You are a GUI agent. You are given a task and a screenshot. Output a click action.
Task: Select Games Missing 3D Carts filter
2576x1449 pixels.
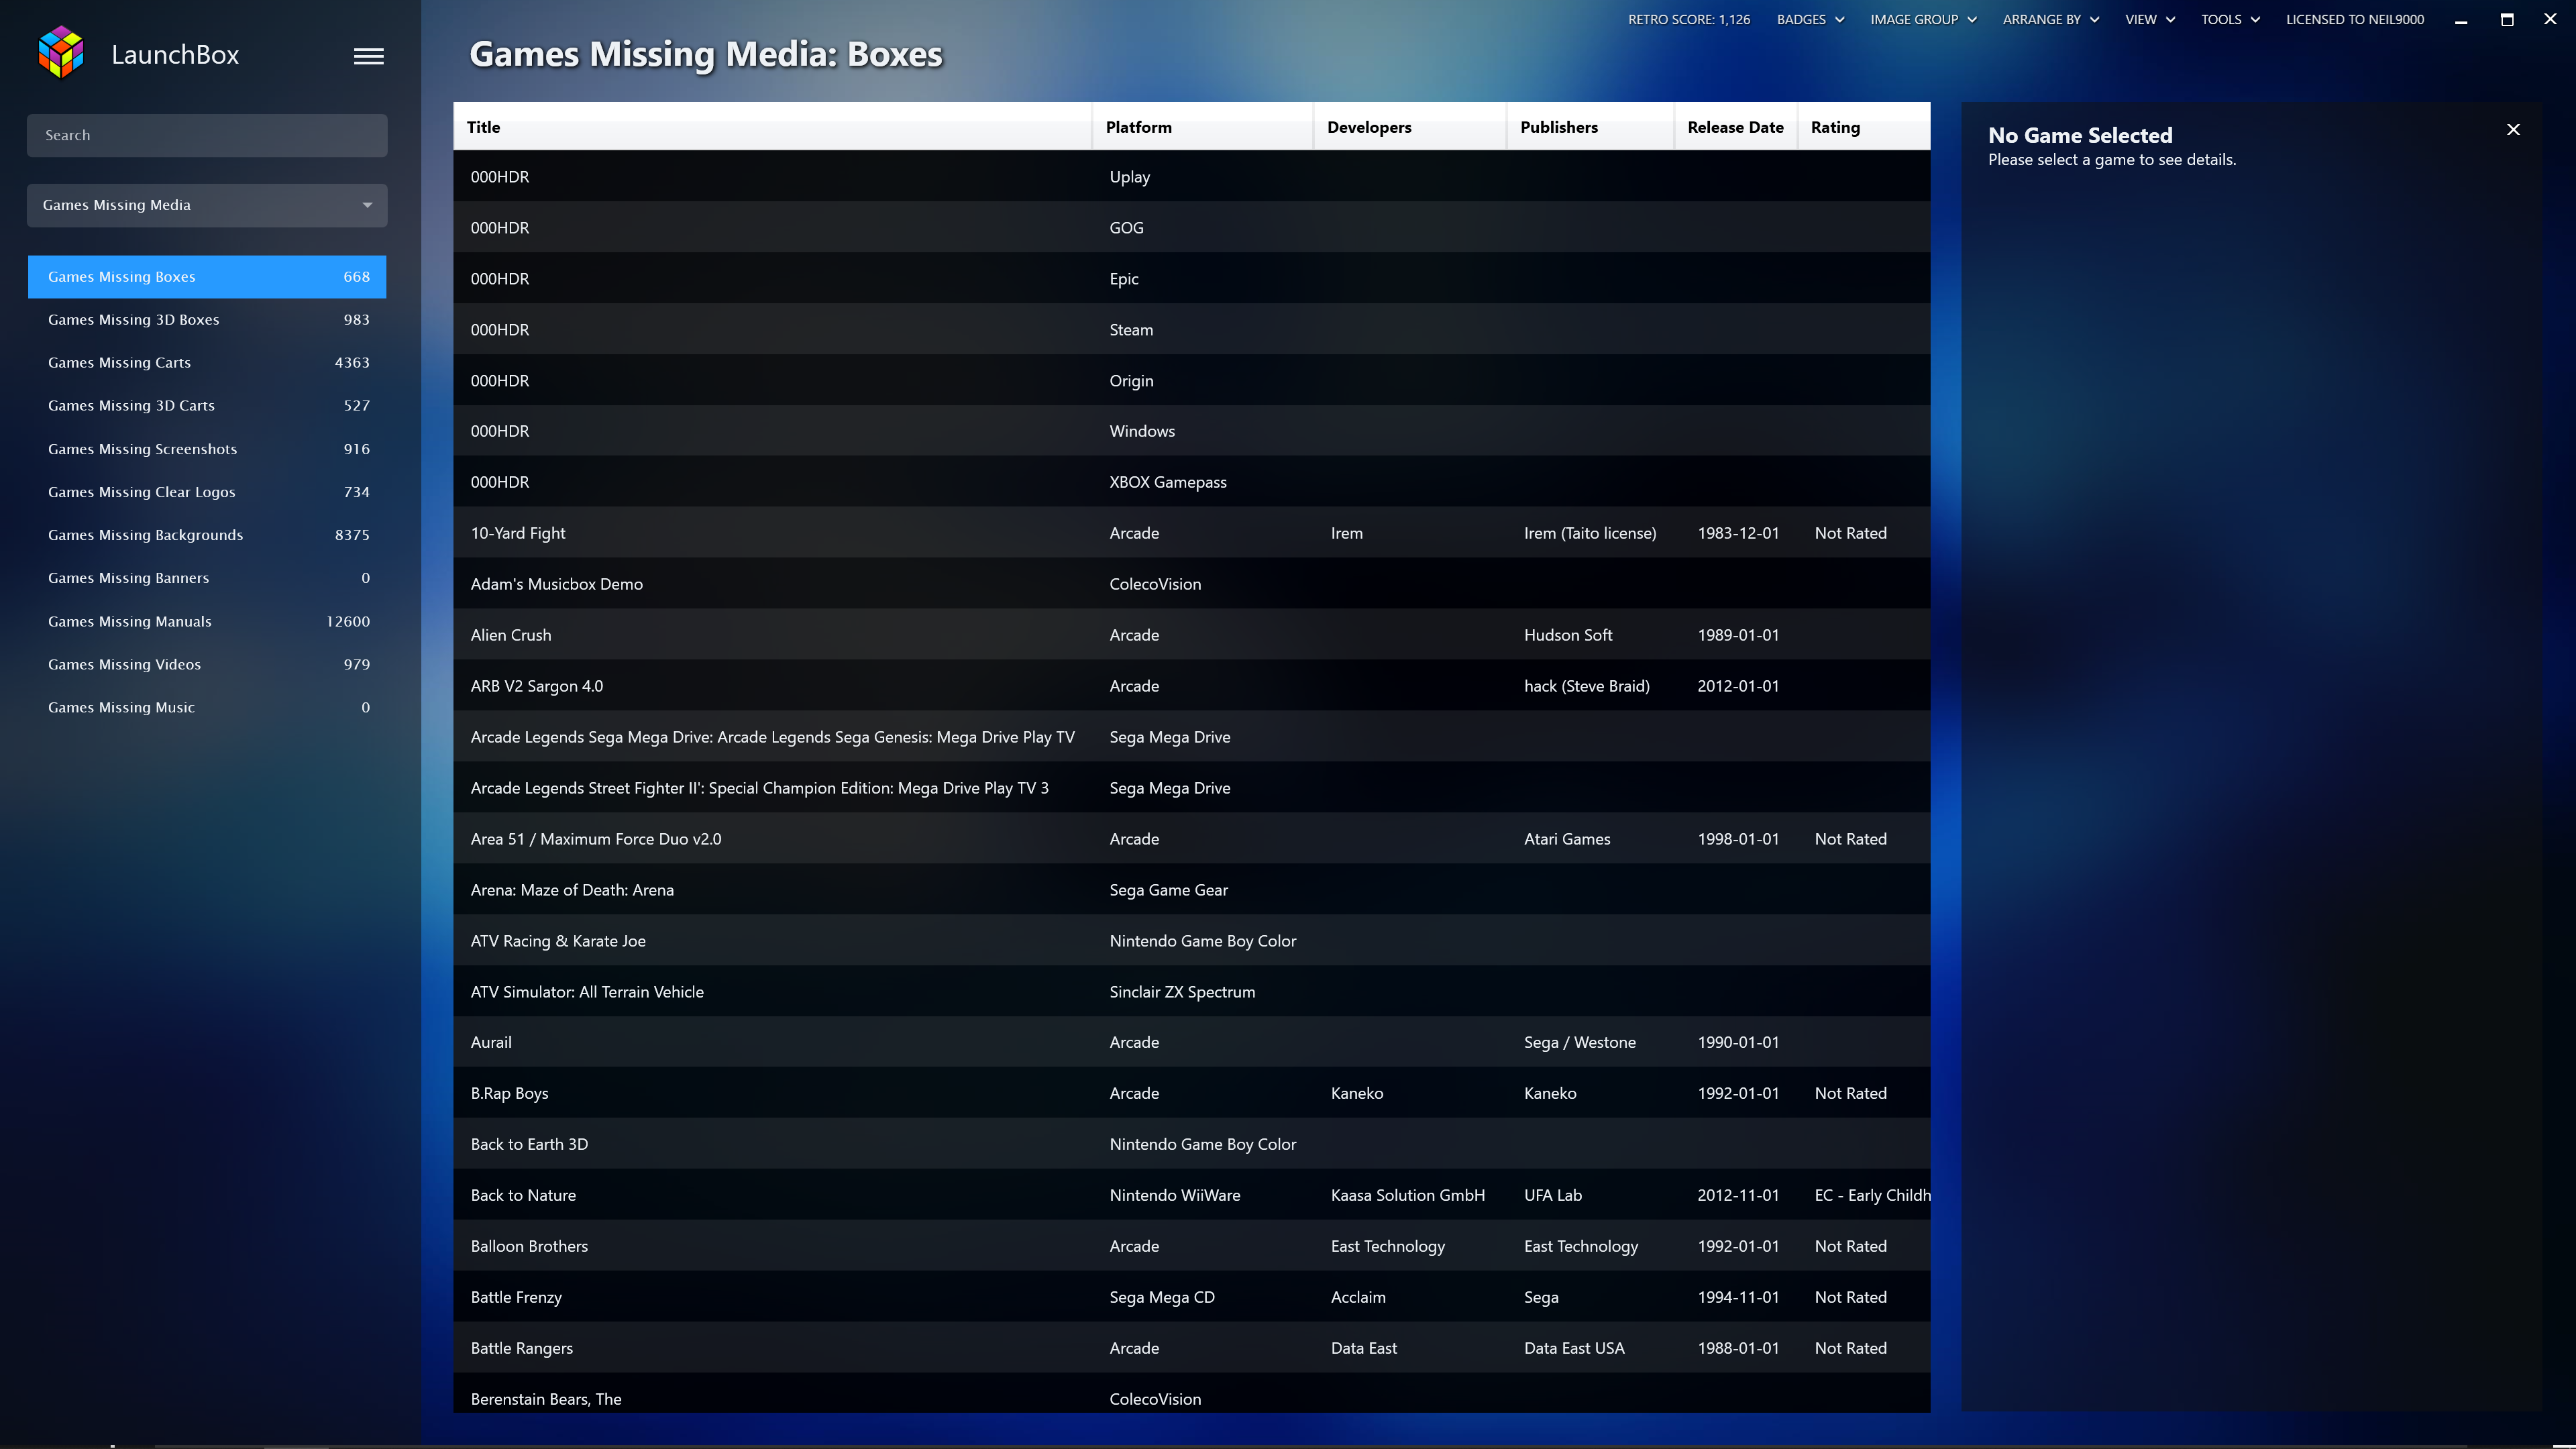click(x=207, y=406)
